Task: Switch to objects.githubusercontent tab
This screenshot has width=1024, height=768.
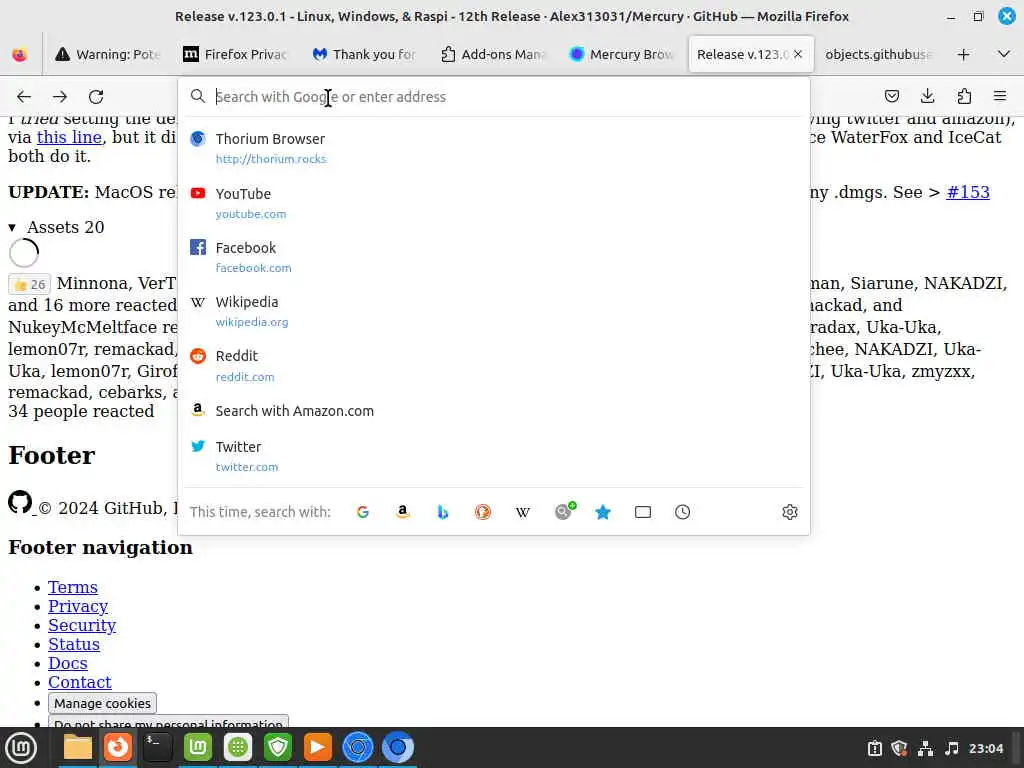Action: tap(878, 55)
